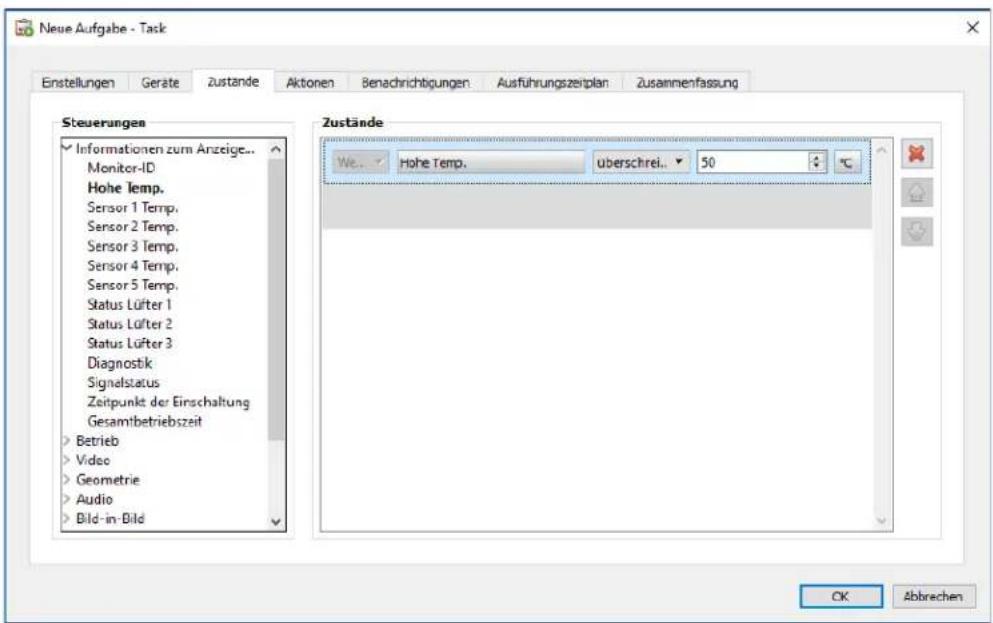Delete the condition with red X icon
993x623 pixels.
point(916,154)
